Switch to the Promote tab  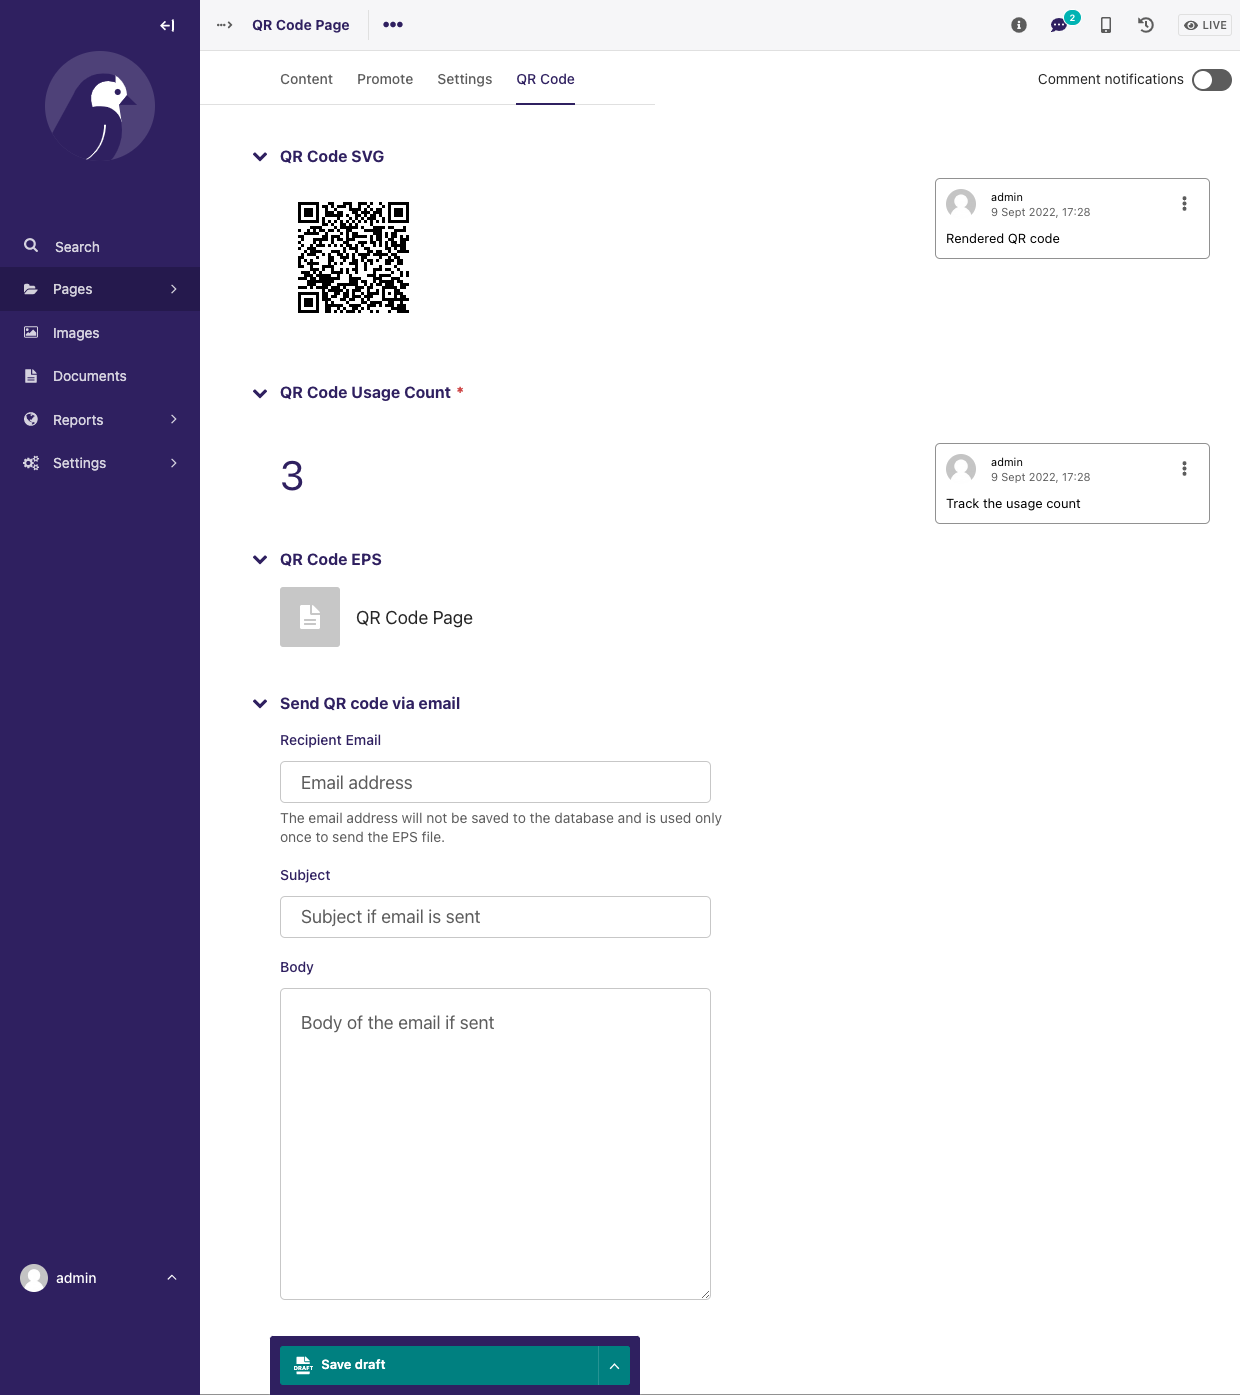pos(385,79)
